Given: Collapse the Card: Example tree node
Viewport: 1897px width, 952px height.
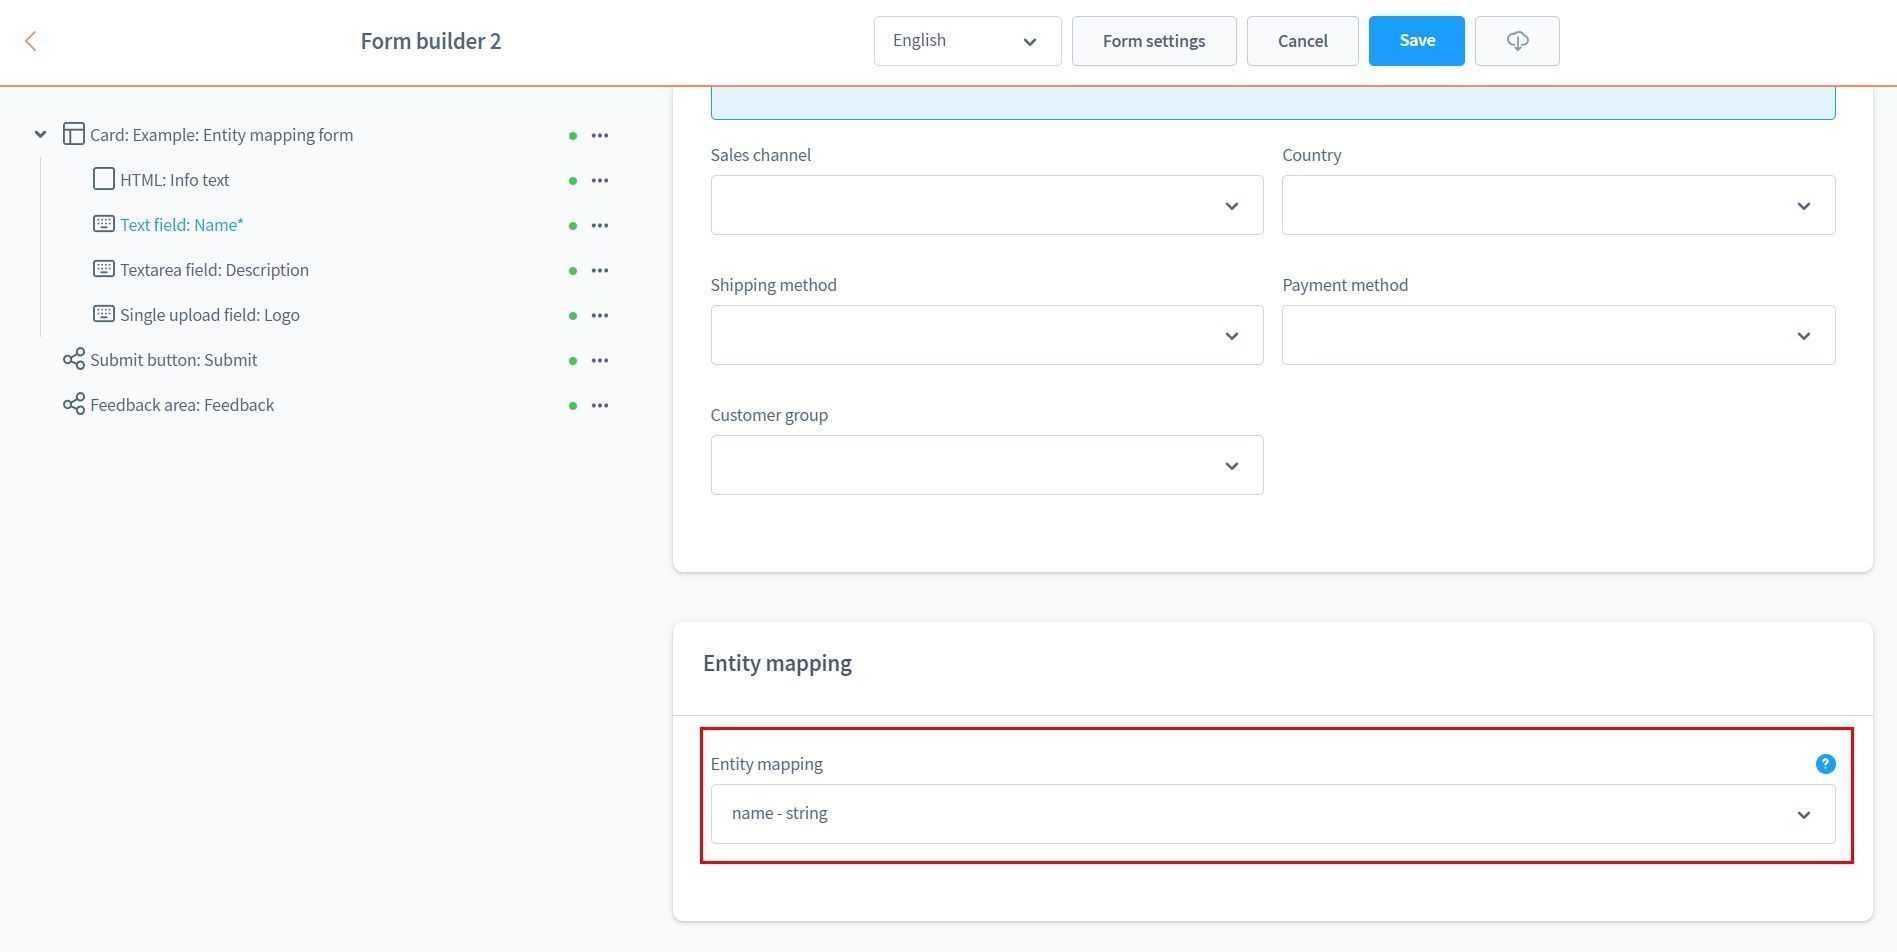Looking at the screenshot, I should [x=40, y=135].
